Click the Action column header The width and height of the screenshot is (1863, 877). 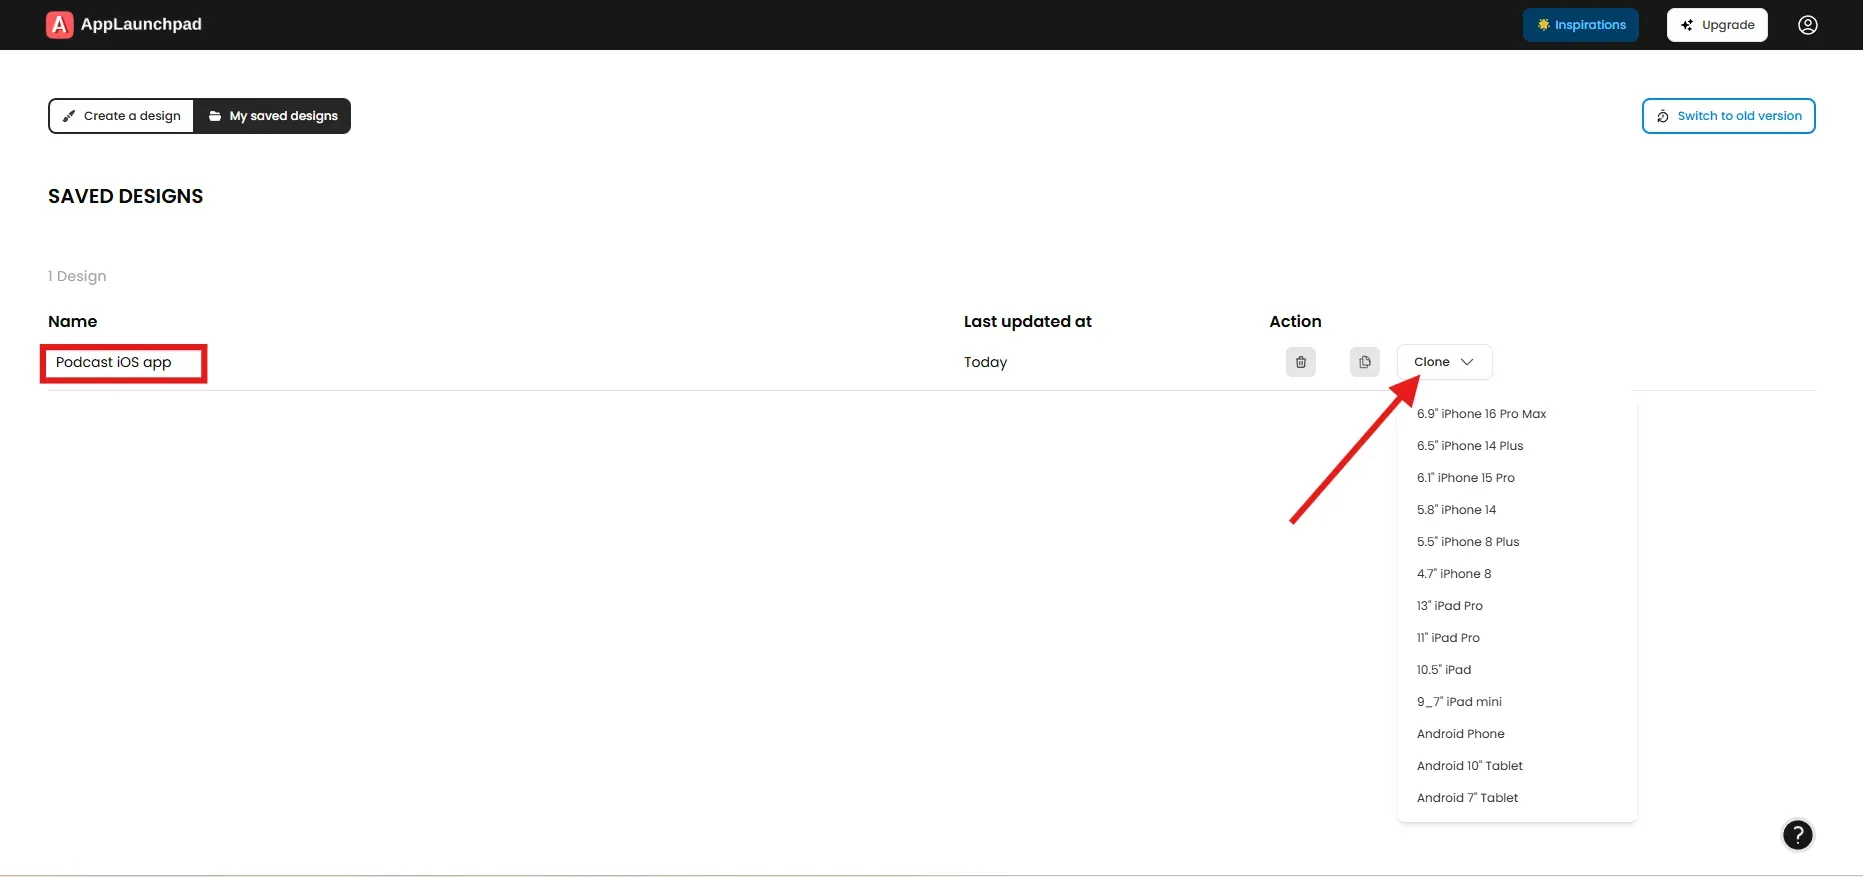point(1295,321)
